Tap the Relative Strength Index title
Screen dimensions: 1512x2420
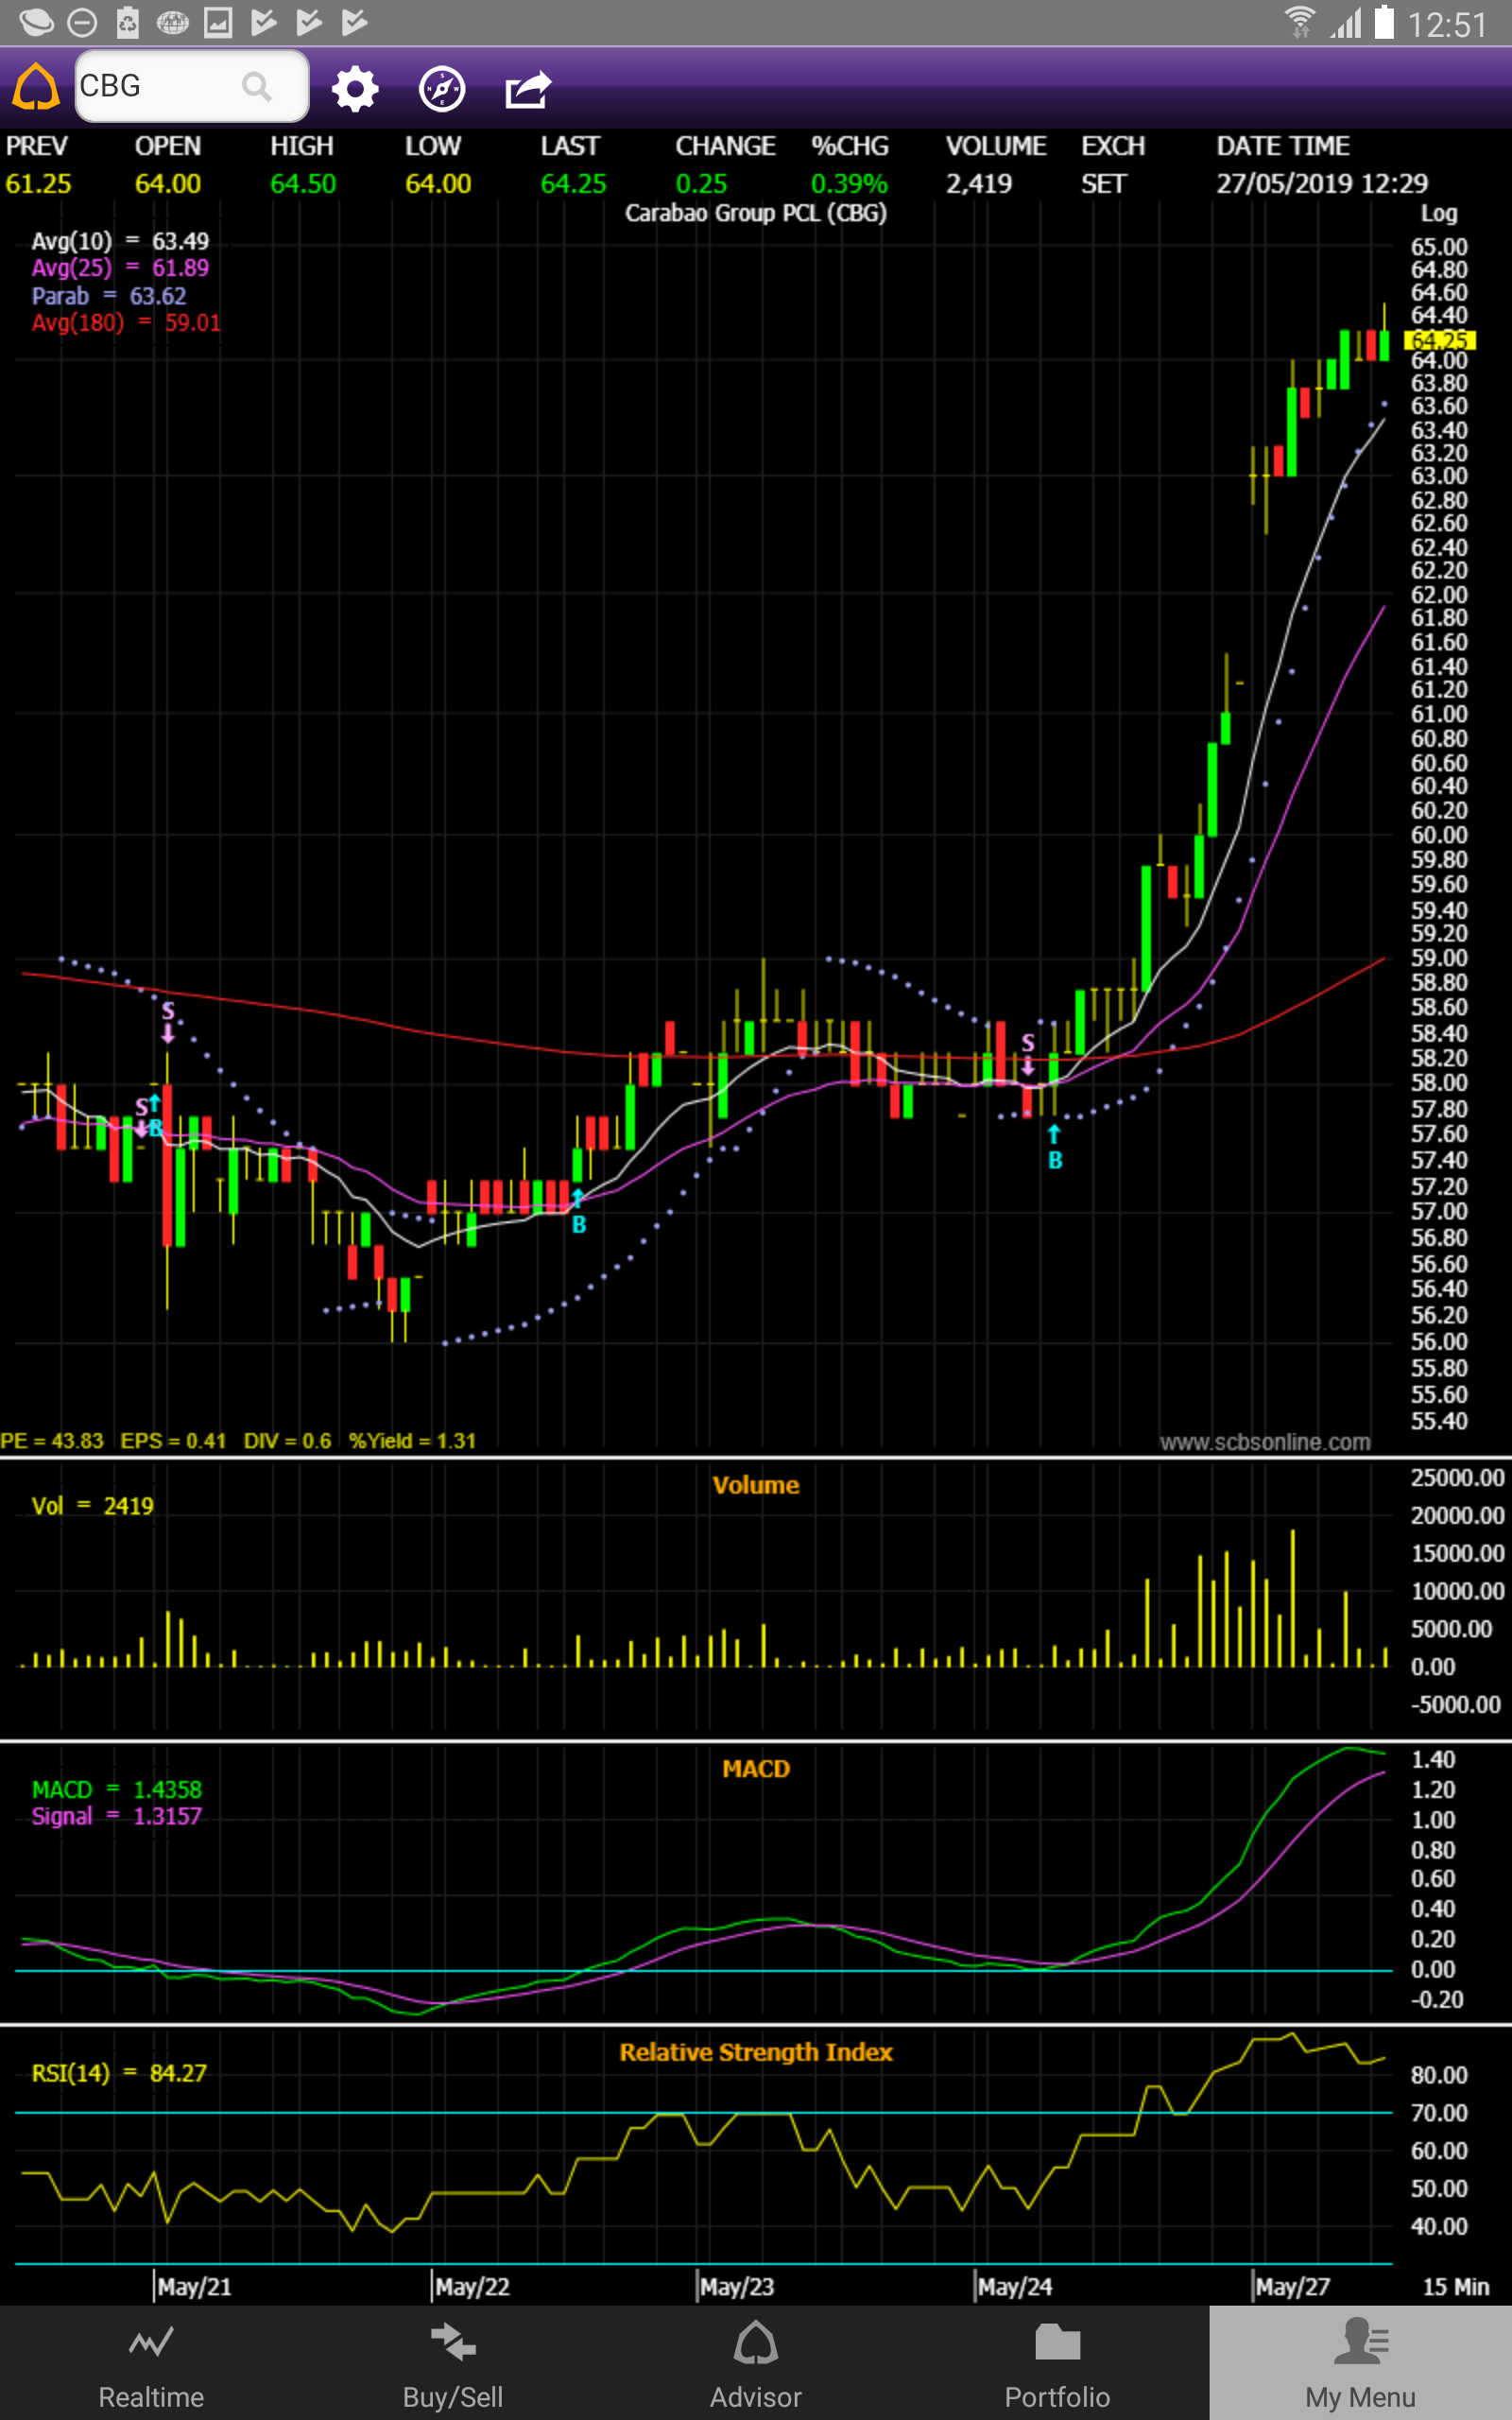coord(756,2053)
